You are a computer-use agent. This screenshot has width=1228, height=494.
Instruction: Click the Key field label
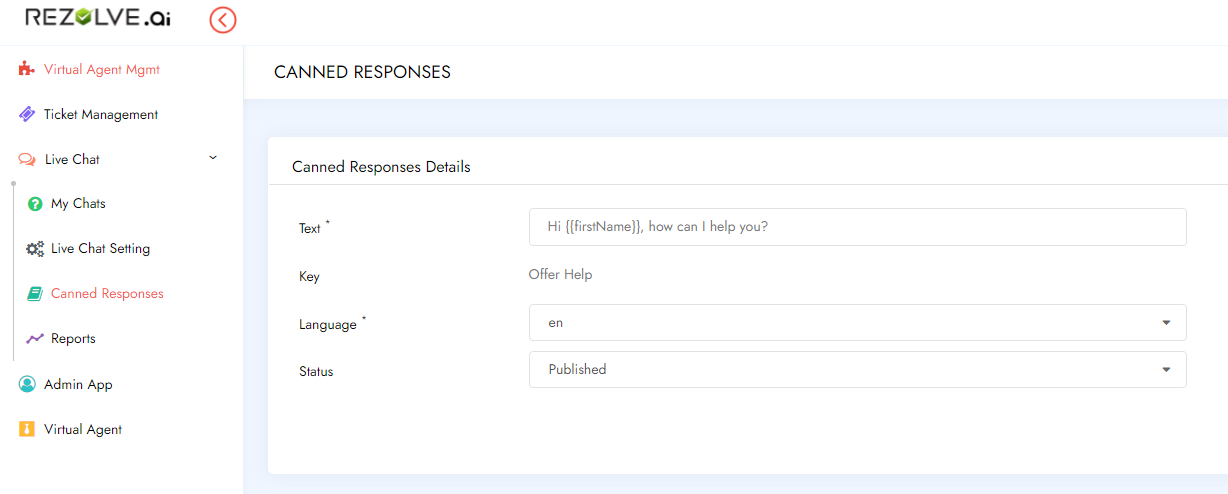pyautogui.click(x=309, y=276)
